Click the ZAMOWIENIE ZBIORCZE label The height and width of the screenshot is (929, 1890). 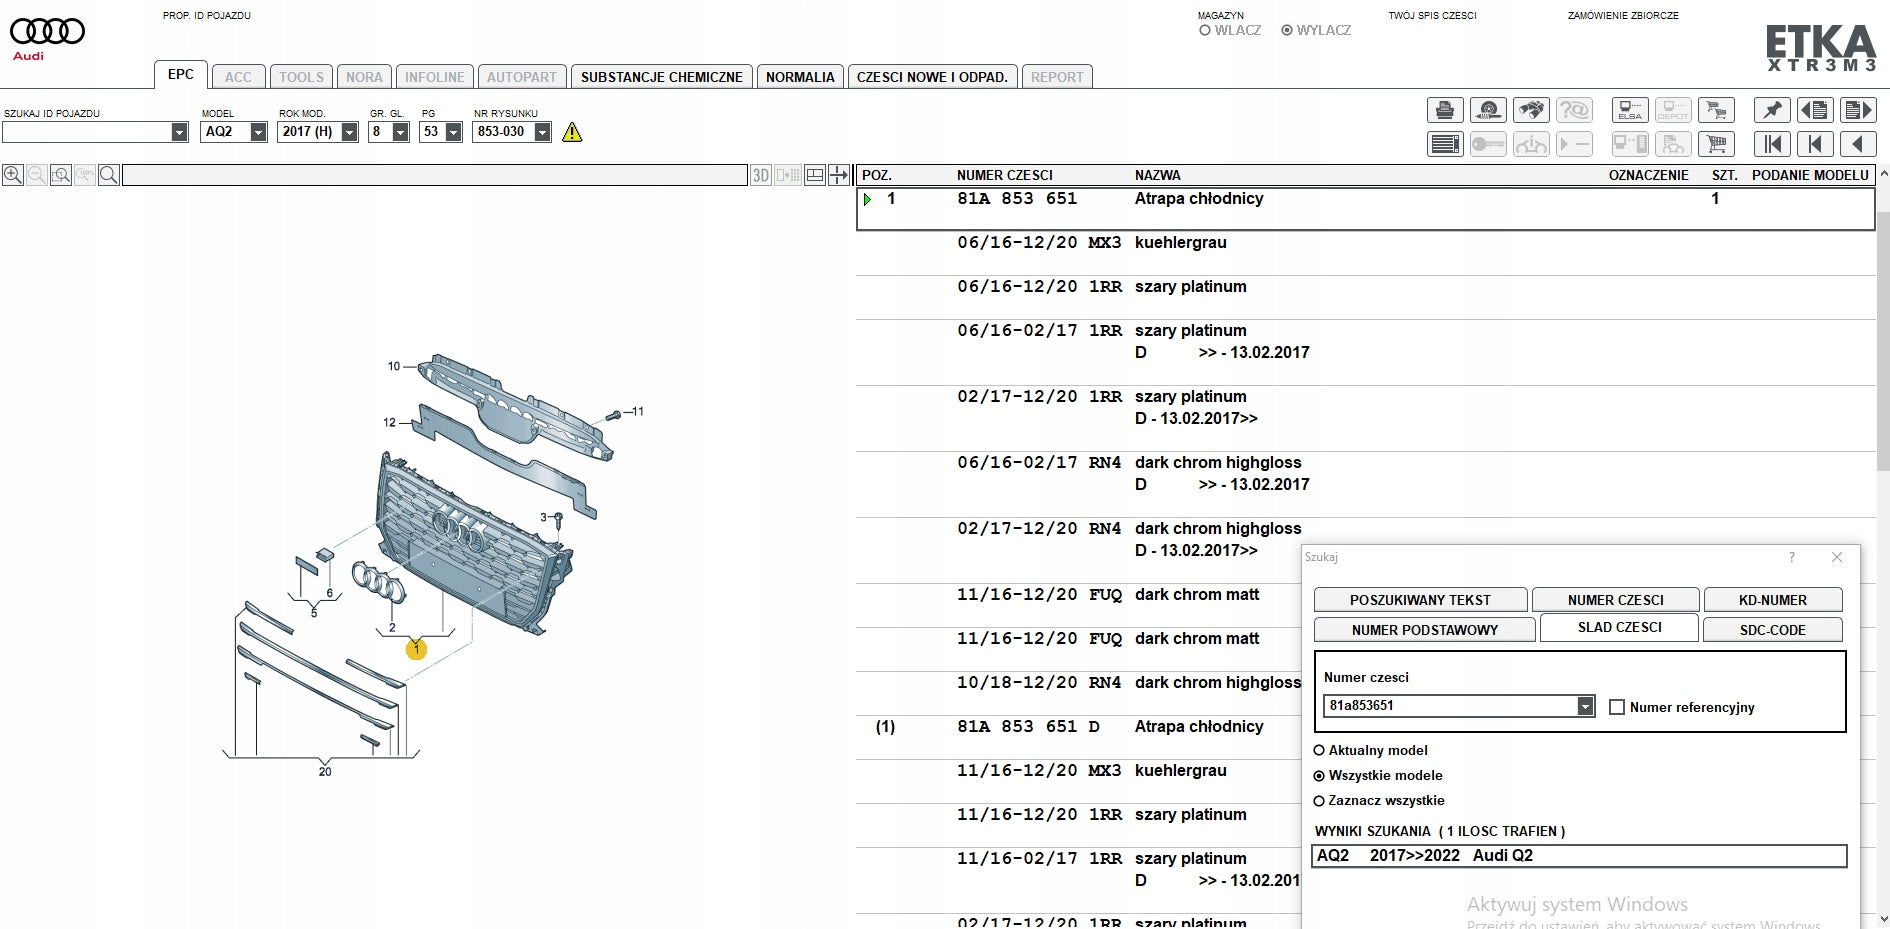[x=1623, y=15]
